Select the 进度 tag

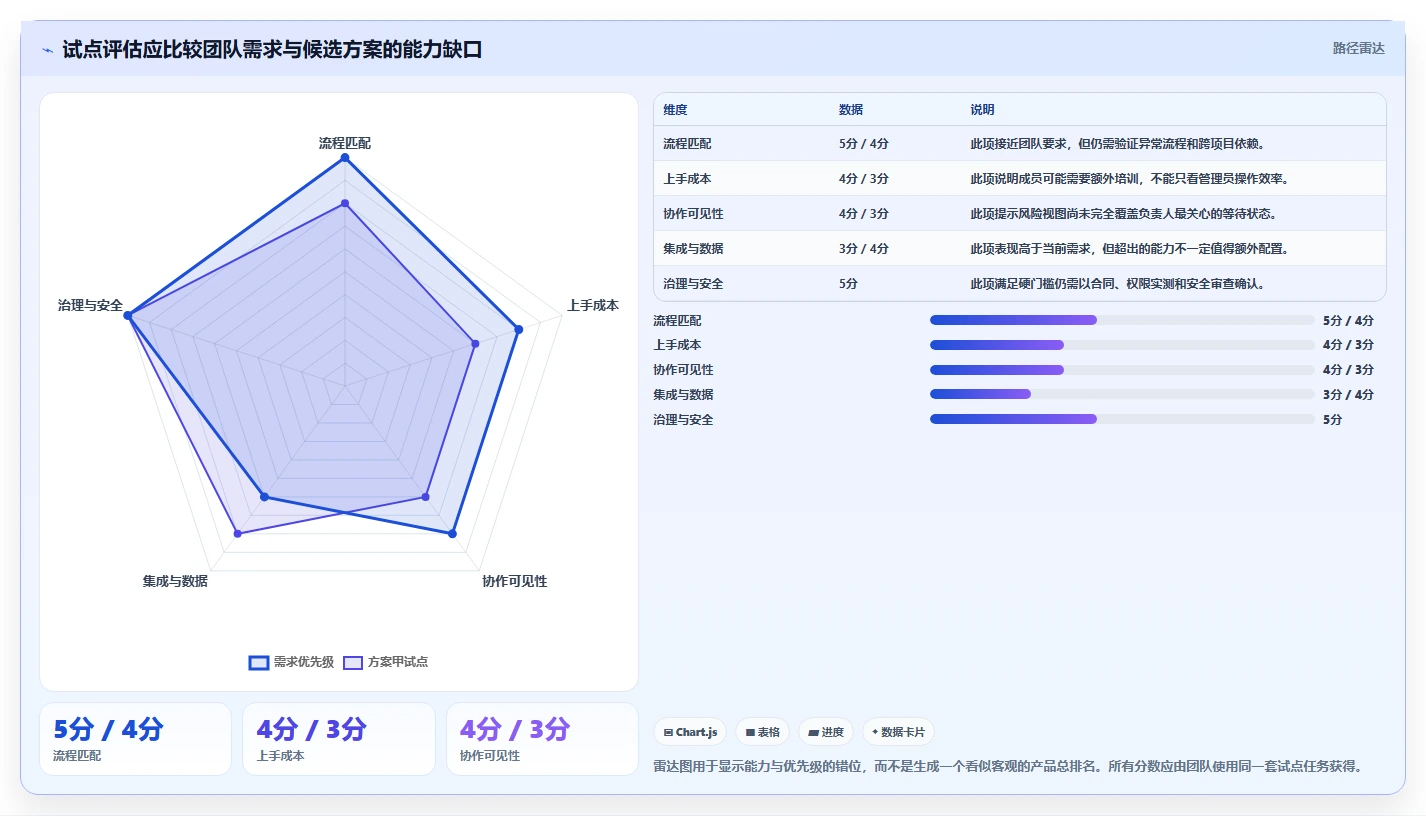click(826, 732)
